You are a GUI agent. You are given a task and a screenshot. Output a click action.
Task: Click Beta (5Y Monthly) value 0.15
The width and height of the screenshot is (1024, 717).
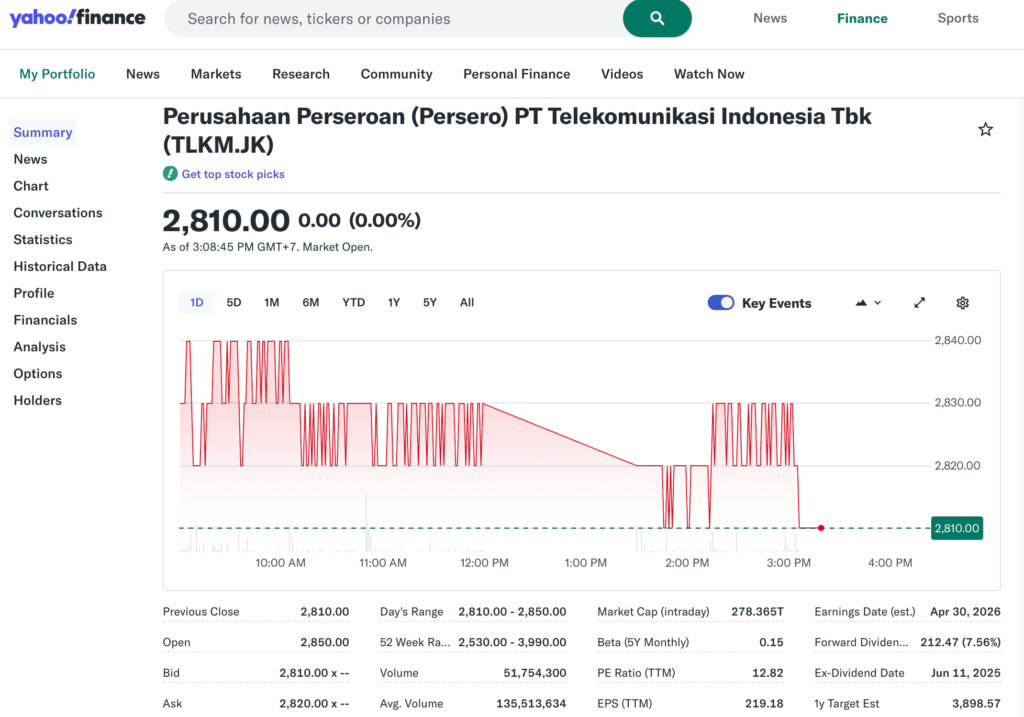(x=771, y=642)
